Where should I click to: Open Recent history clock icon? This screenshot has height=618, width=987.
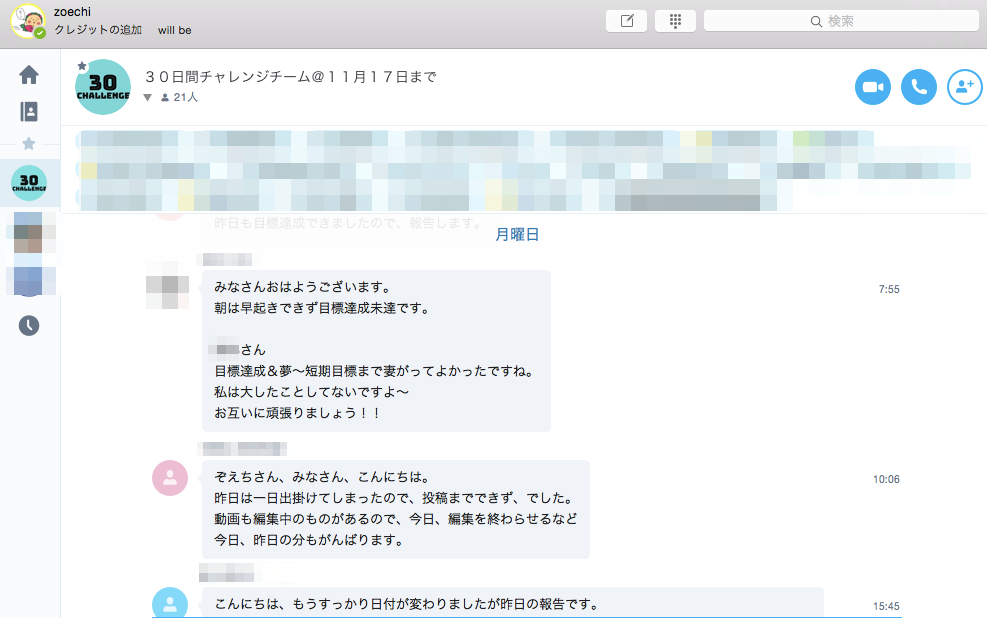[29, 325]
